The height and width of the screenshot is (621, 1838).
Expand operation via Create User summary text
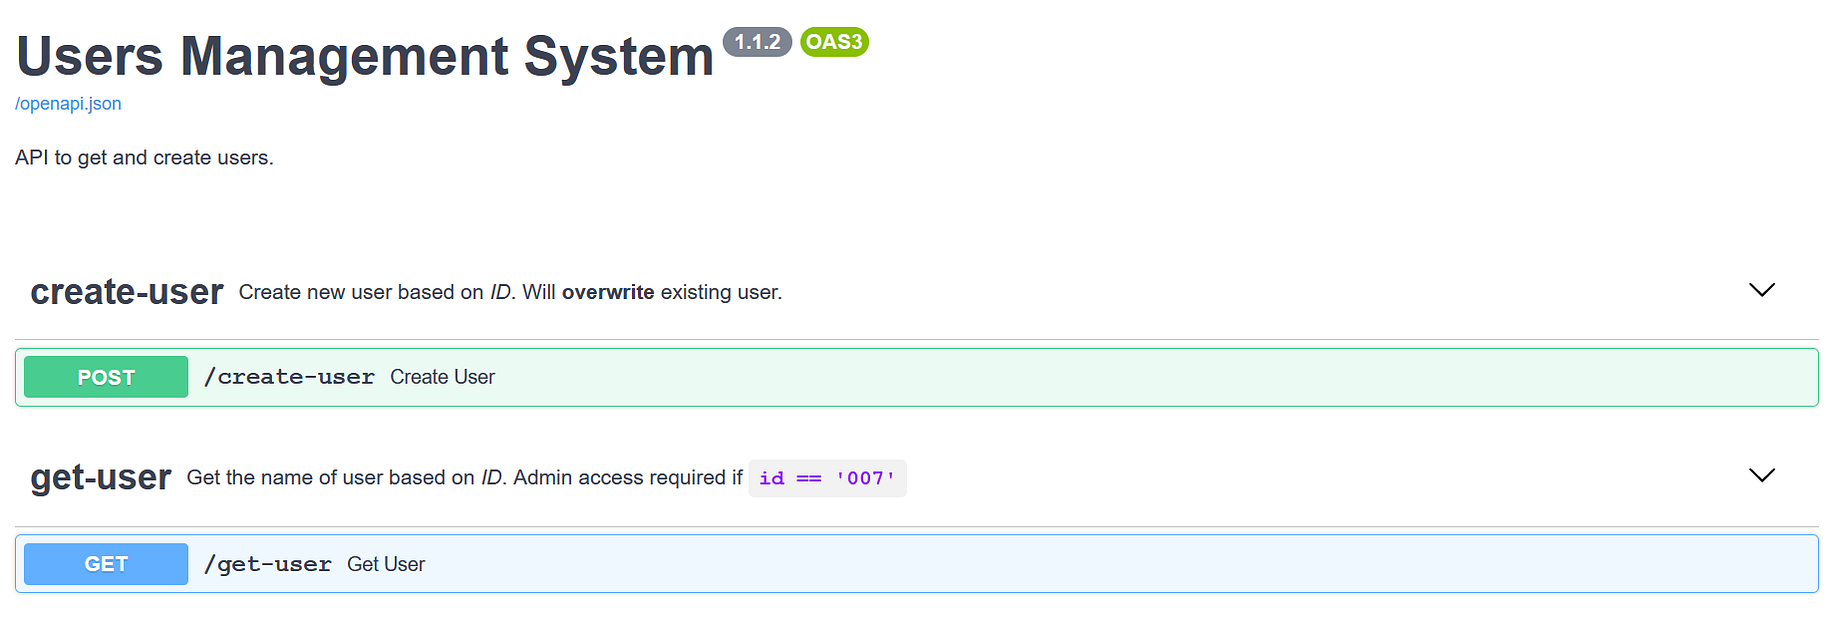click(442, 377)
